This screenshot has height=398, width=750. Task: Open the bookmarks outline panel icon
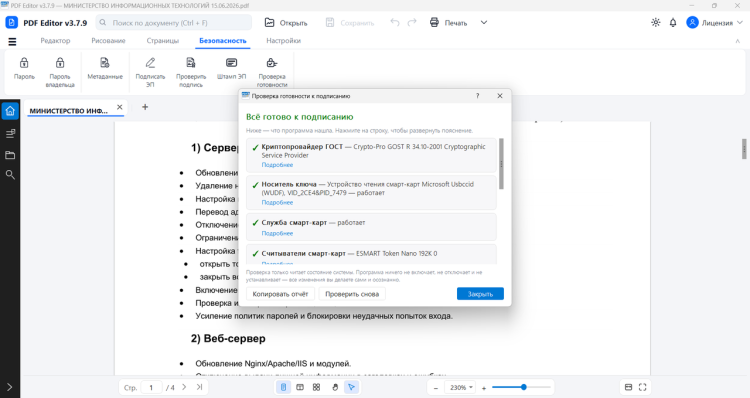point(10,133)
